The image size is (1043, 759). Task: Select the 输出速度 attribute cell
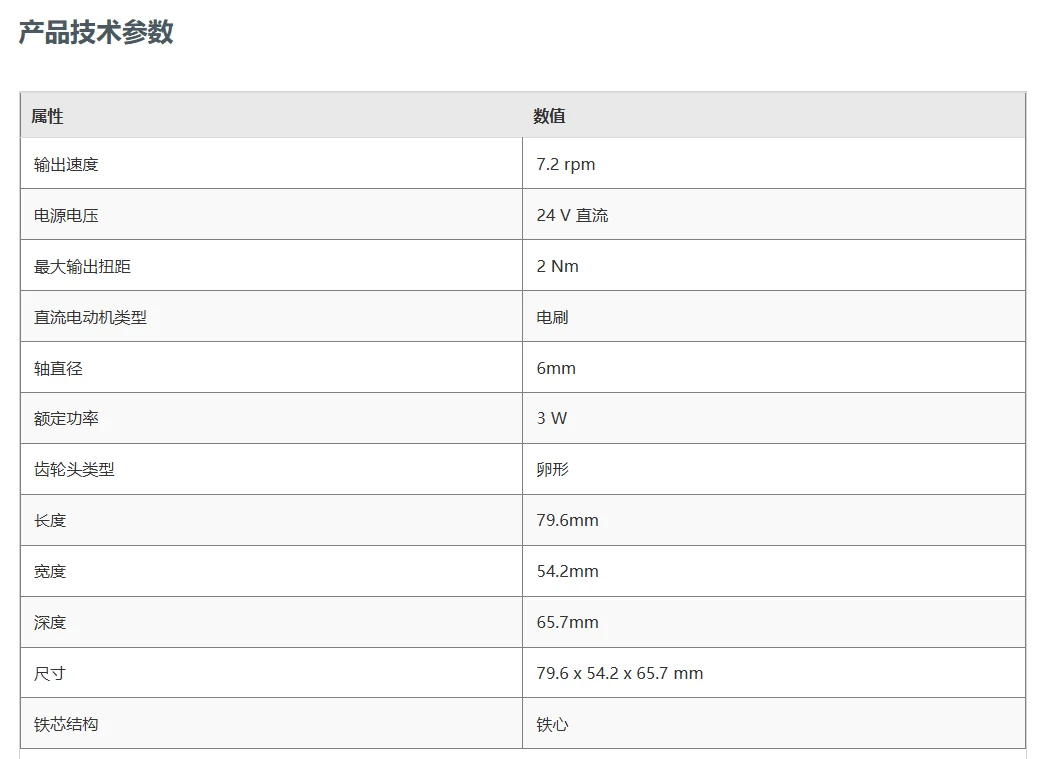pos(66,164)
